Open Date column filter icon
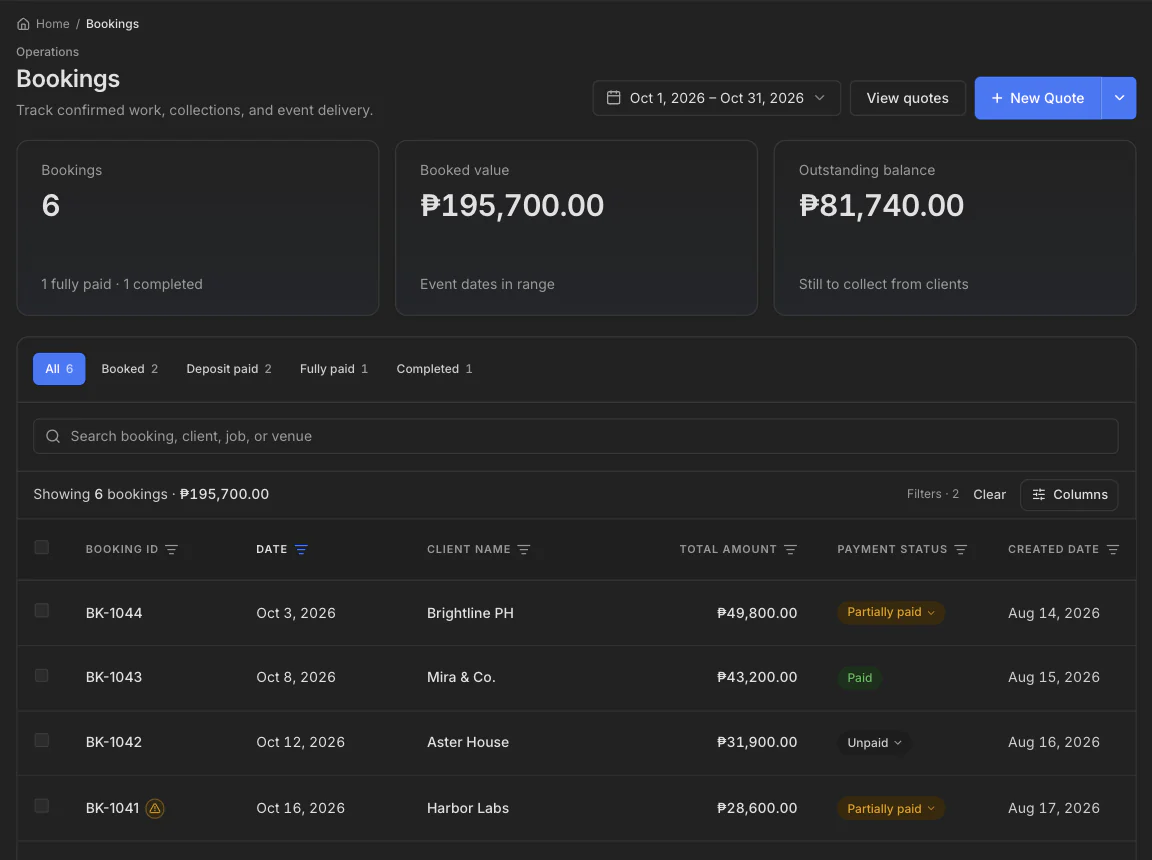This screenshot has width=1152, height=860. [x=301, y=549]
